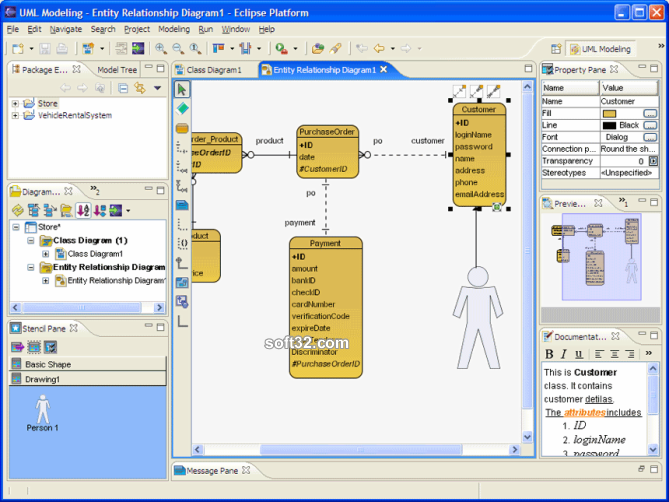Click the Fill color swatch

[610, 114]
